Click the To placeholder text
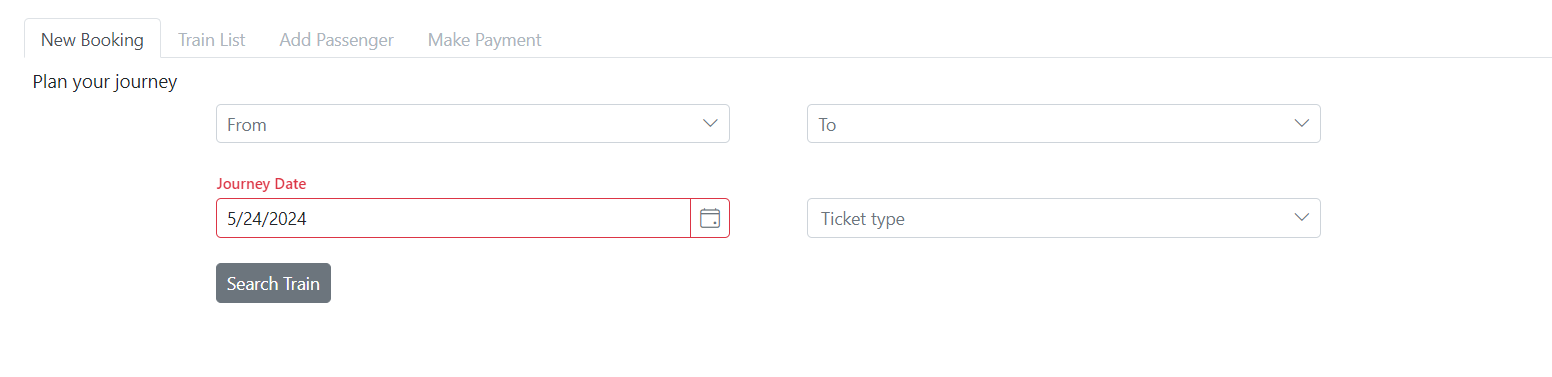Image resolution: width=1552 pixels, height=377 pixels. pos(827,125)
